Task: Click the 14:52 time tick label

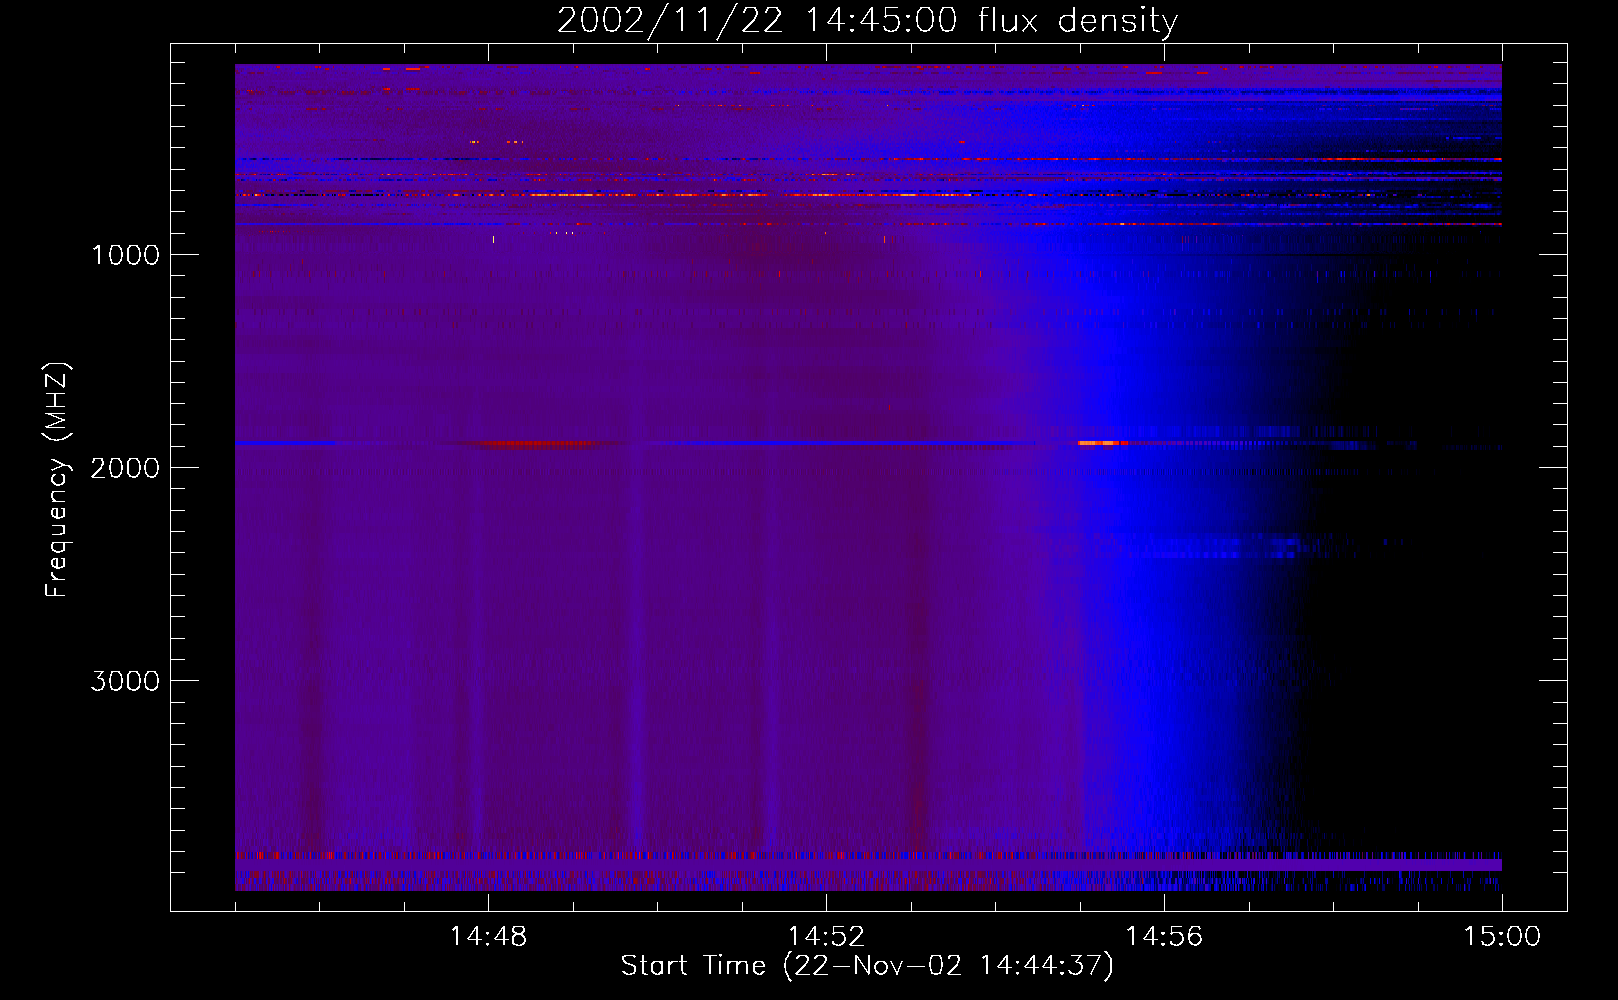Action: tap(826, 937)
